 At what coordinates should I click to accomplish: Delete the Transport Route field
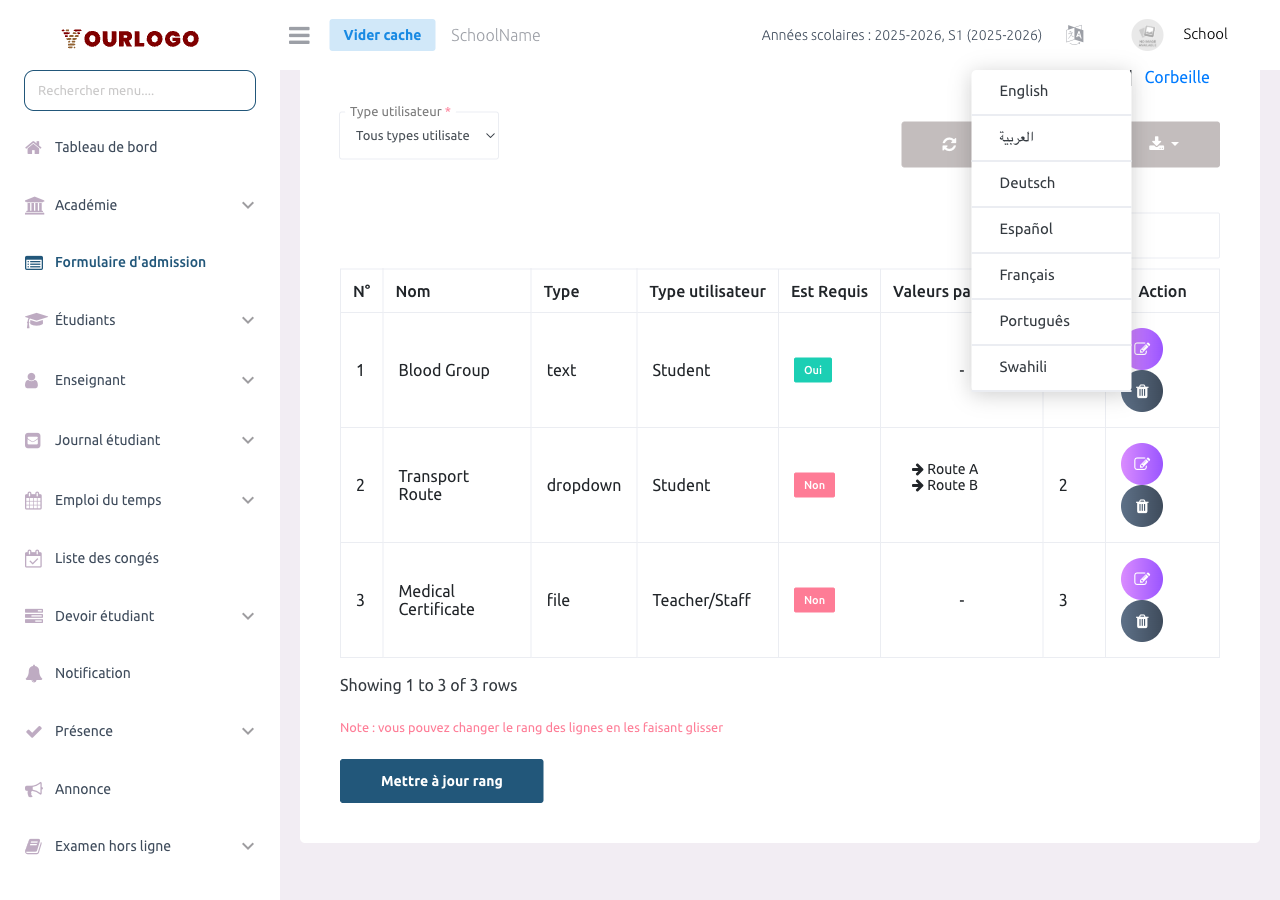1142,506
